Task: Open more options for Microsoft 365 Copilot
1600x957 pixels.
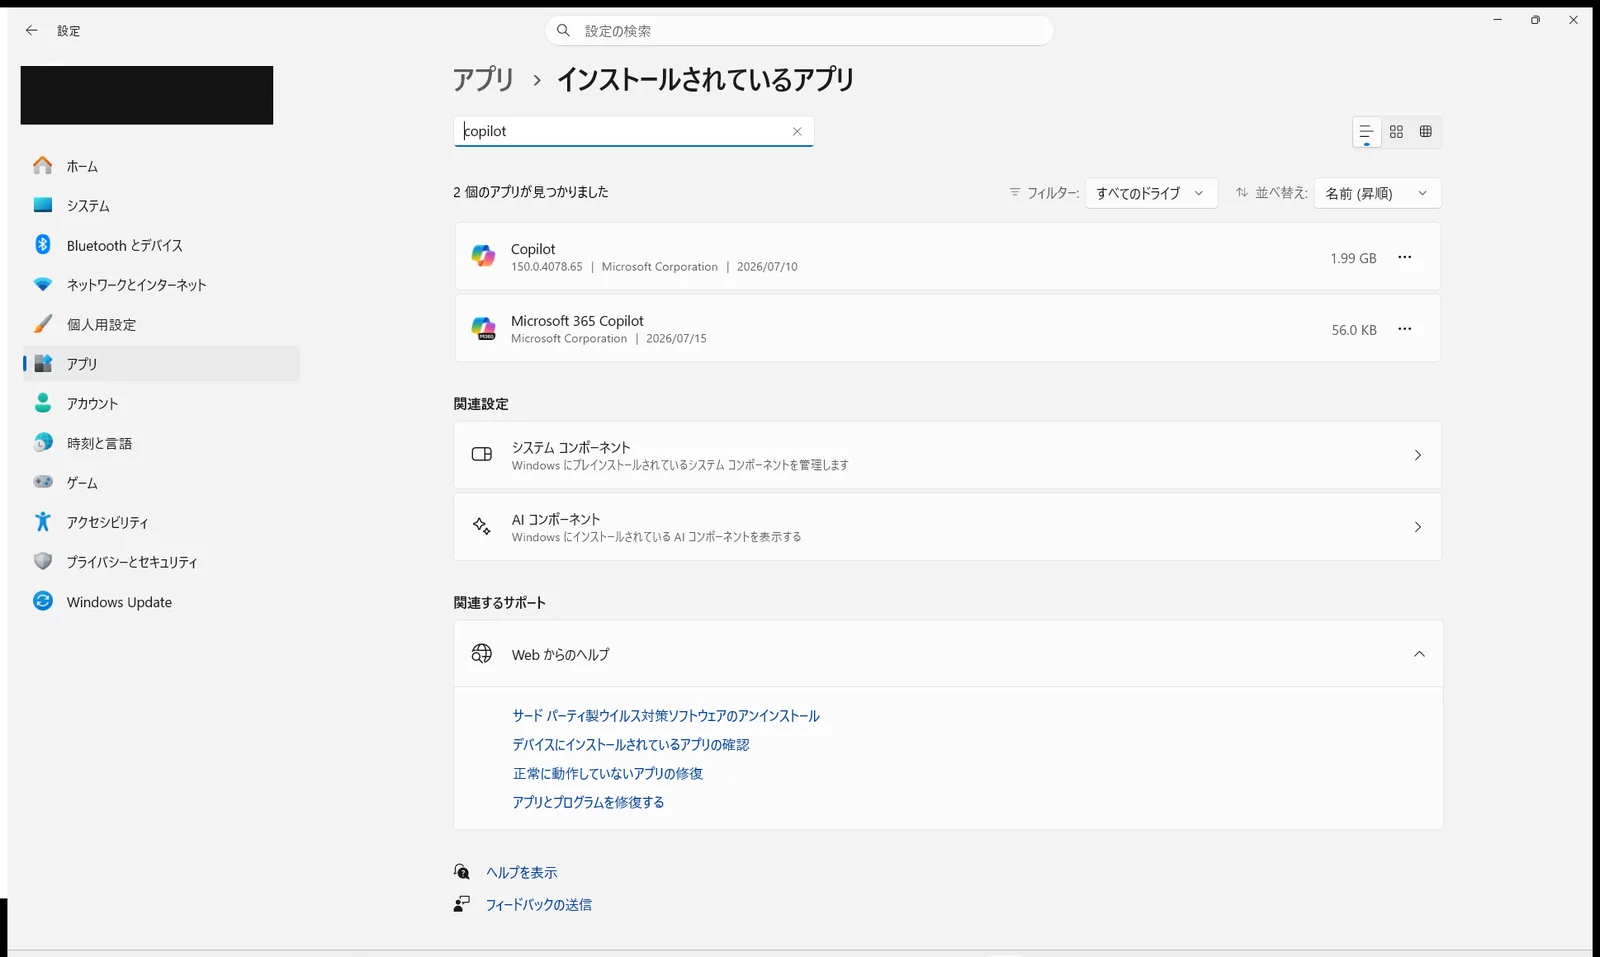Action: [x=1405, y=329]
